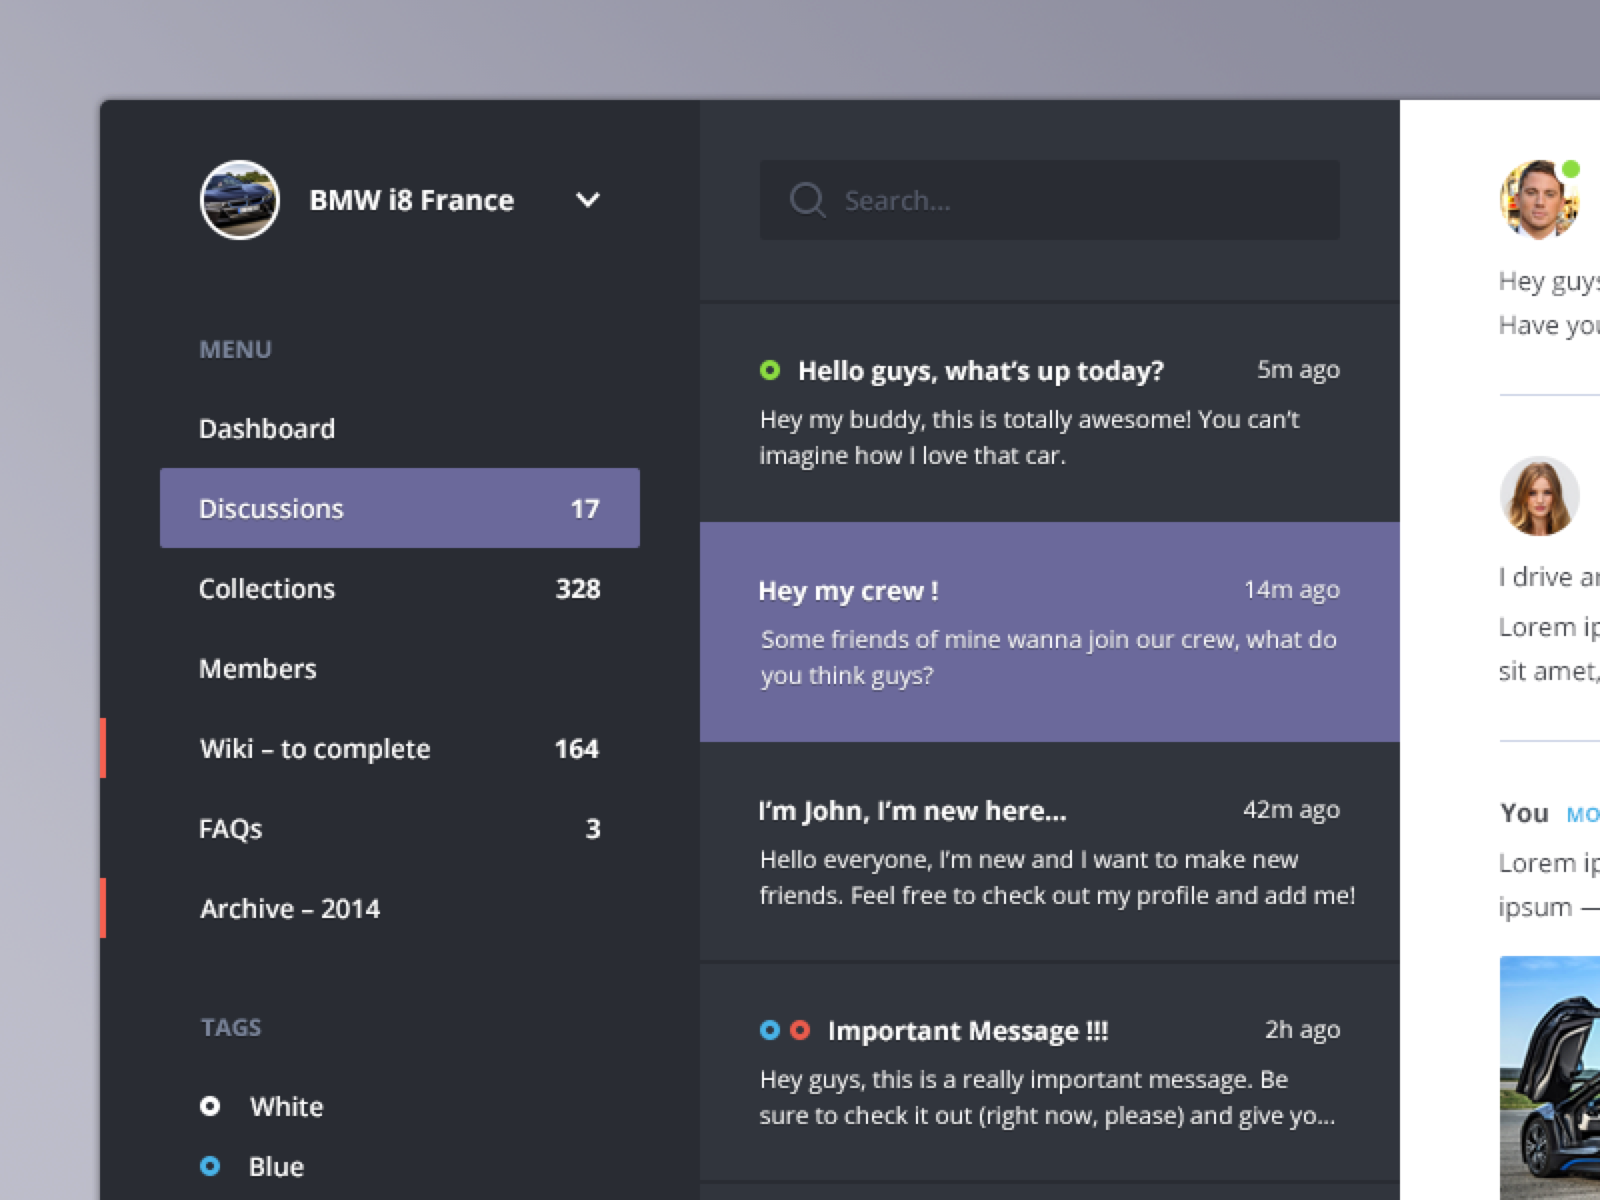The height and width of the screenshot is (1200, 1600).
Task: Open the "Hey my crew !" discussion
Action: point(1049,632)
